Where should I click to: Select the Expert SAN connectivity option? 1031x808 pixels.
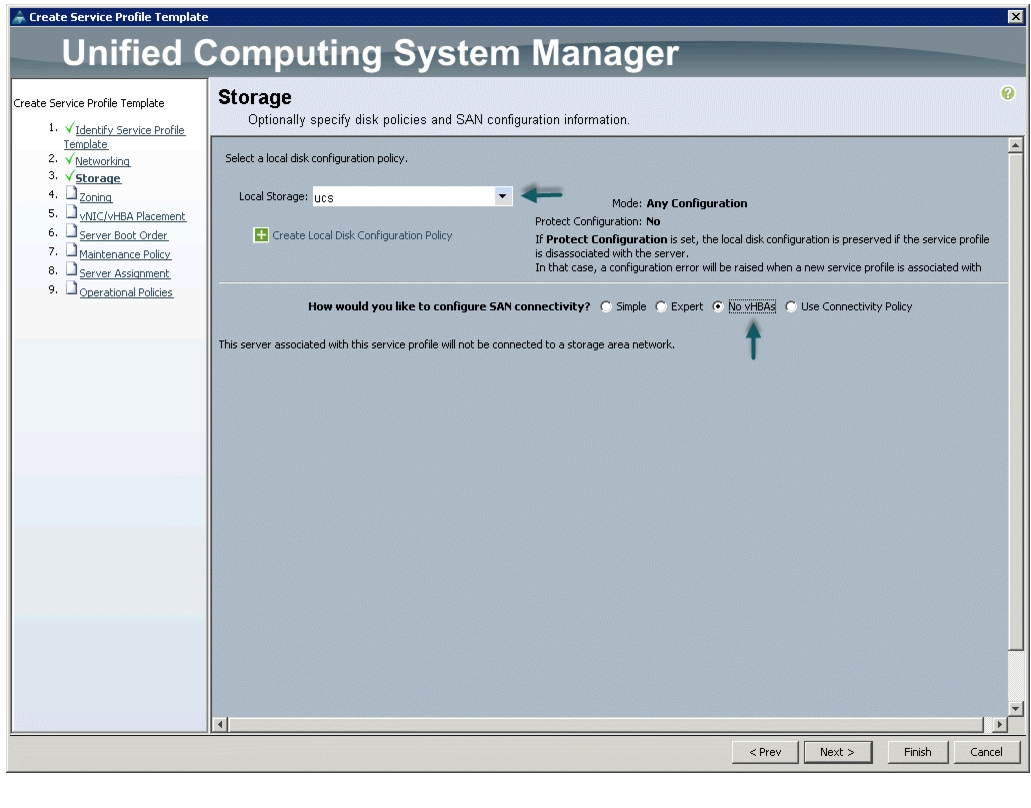point(661,306)
